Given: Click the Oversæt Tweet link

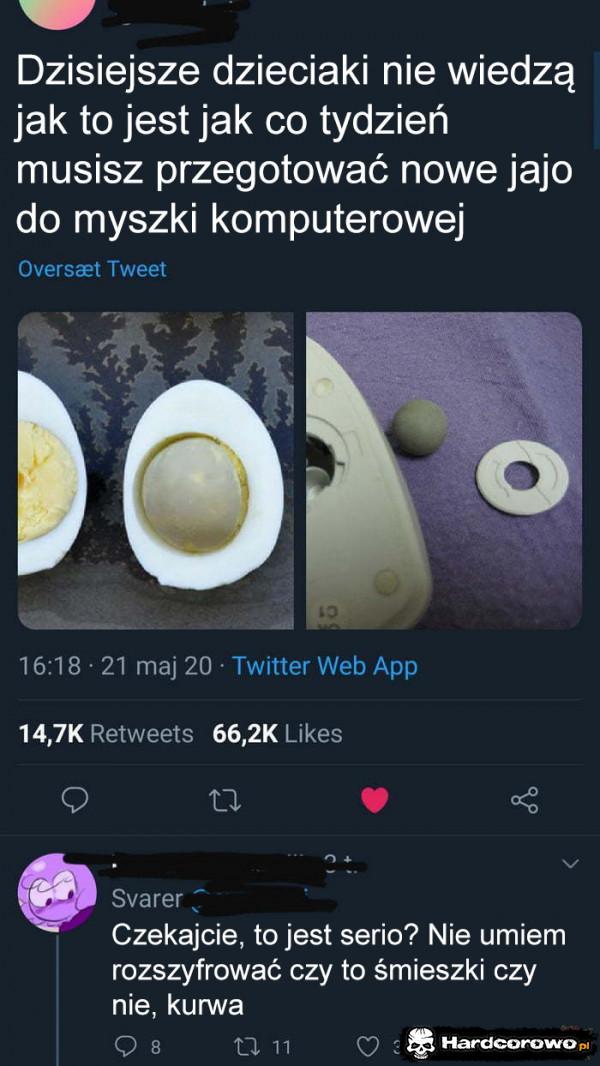Looking at the screenshot, I should (91, 268).
